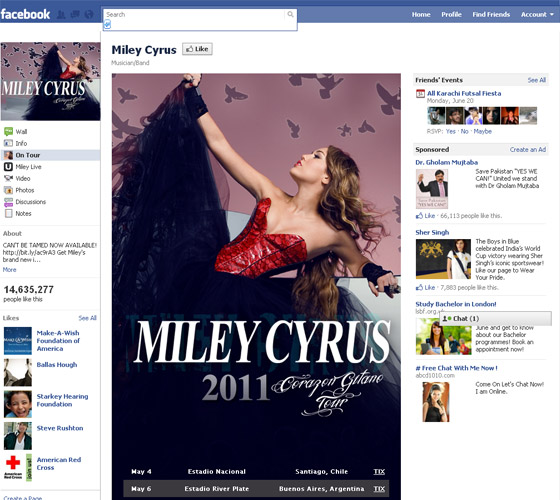
Task: Like the Miley Cyrus page
Action: (197, 49)
